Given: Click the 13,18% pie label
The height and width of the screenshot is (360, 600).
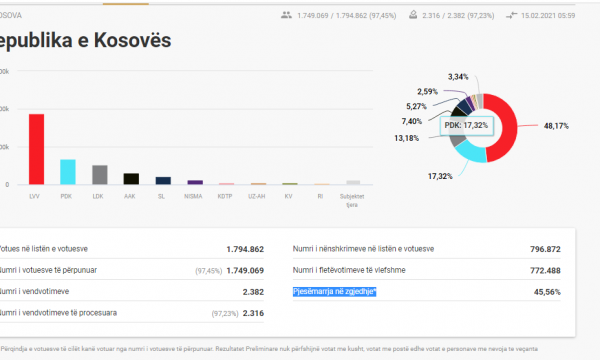Looking at the screenshot, I should [406, 138].
